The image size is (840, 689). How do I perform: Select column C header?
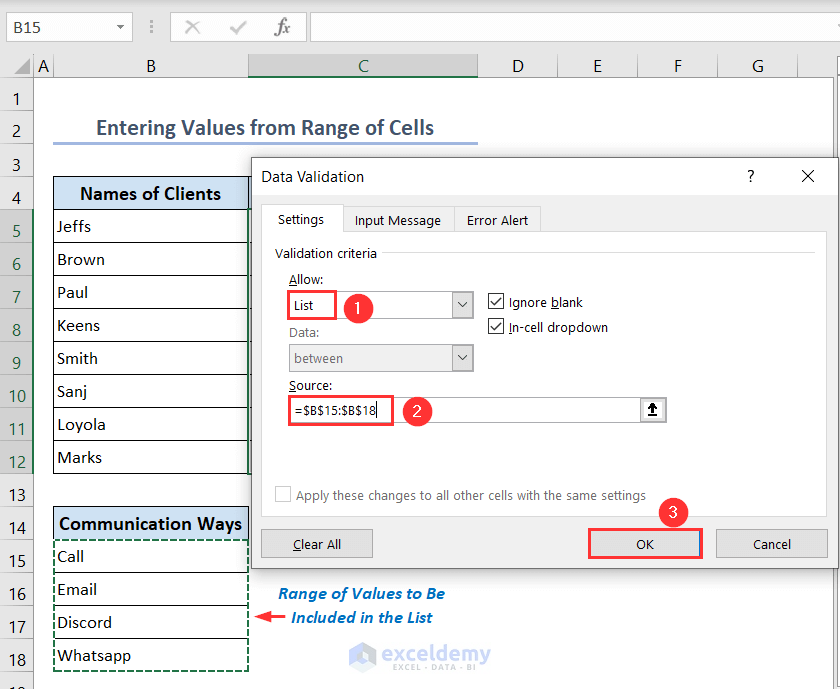(x=363, y=66)
